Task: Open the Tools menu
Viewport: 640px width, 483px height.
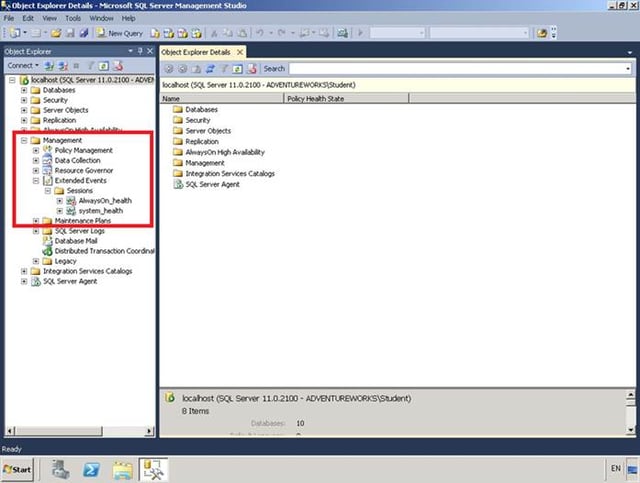Action: click(x=73, y=18)
